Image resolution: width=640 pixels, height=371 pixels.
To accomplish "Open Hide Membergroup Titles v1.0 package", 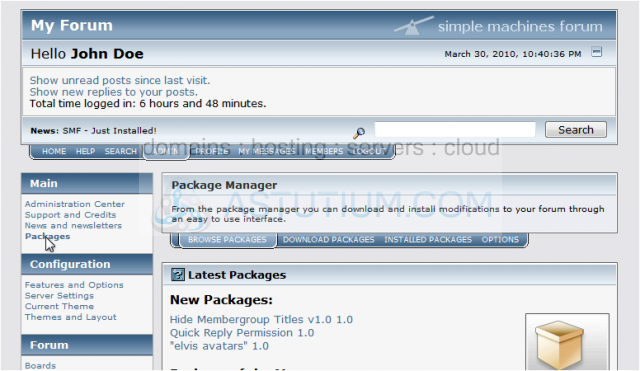I will pyautogui.click(x=261, y=320).
